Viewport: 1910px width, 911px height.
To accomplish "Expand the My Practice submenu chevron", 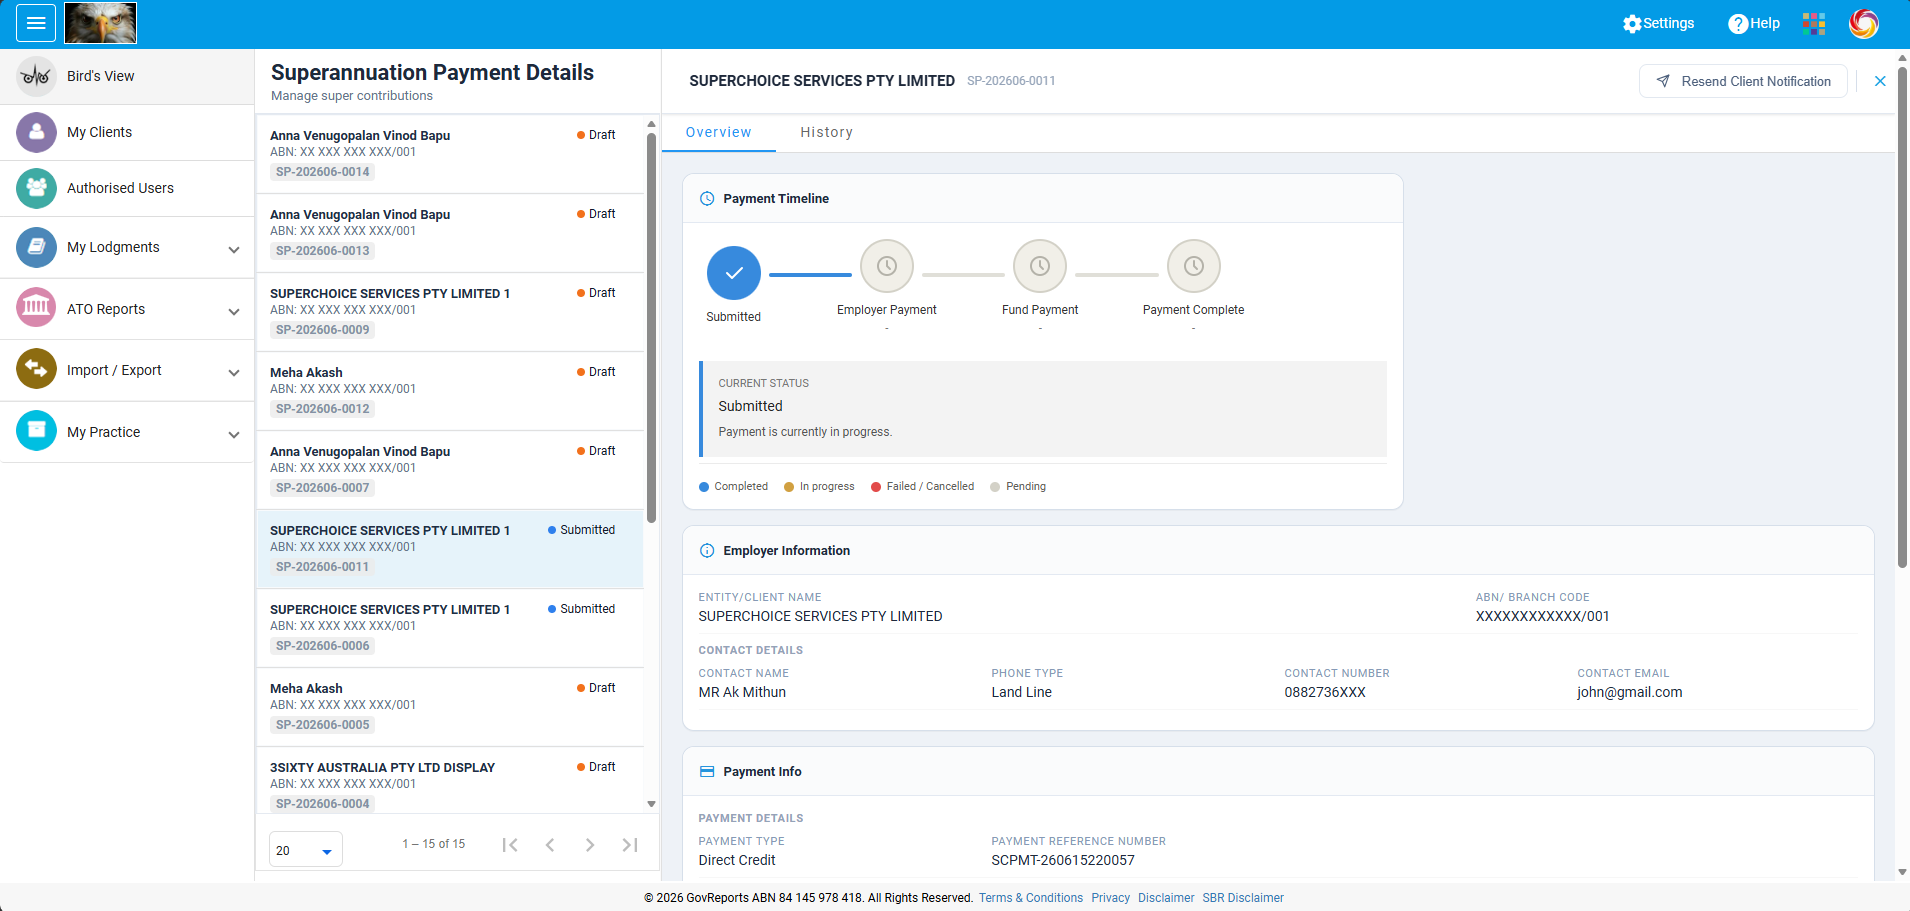I will coord(234,435).
